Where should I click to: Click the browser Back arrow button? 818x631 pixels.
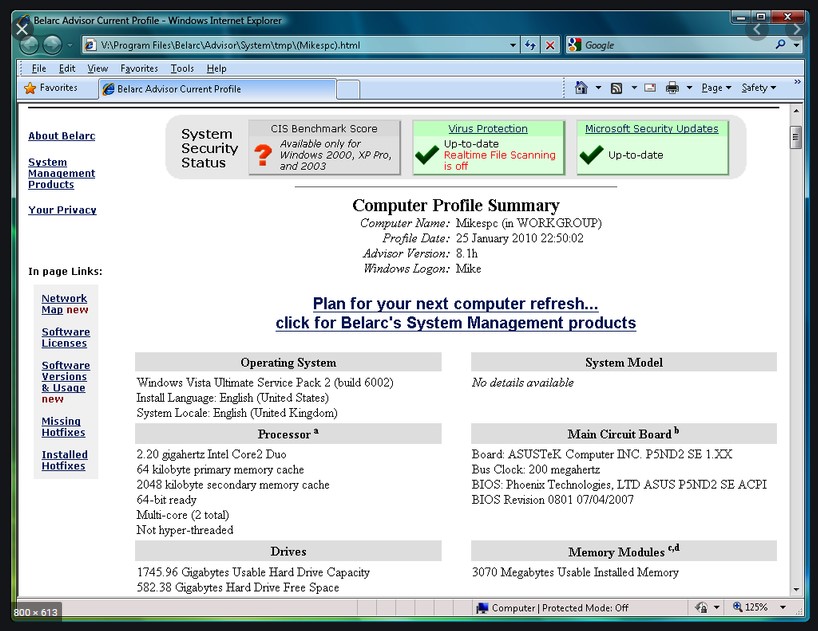[x=30, y=45]
